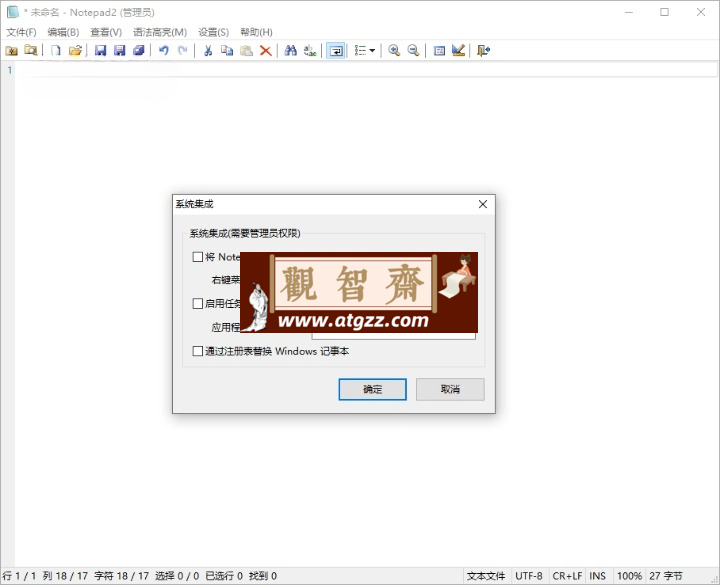Redo the last undone edit
The image size is (720, 585).
click(x=183, y=51)
